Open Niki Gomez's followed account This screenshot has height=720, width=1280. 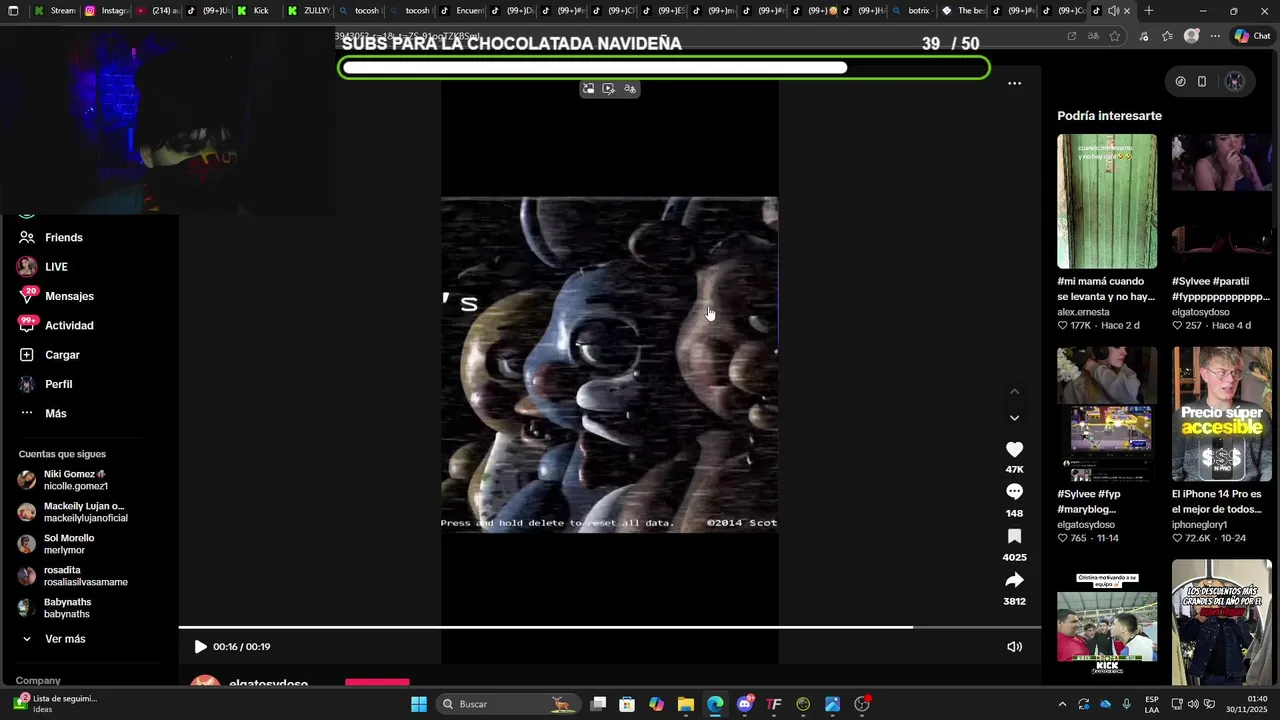pyautogui.click(x=64, y=480)
